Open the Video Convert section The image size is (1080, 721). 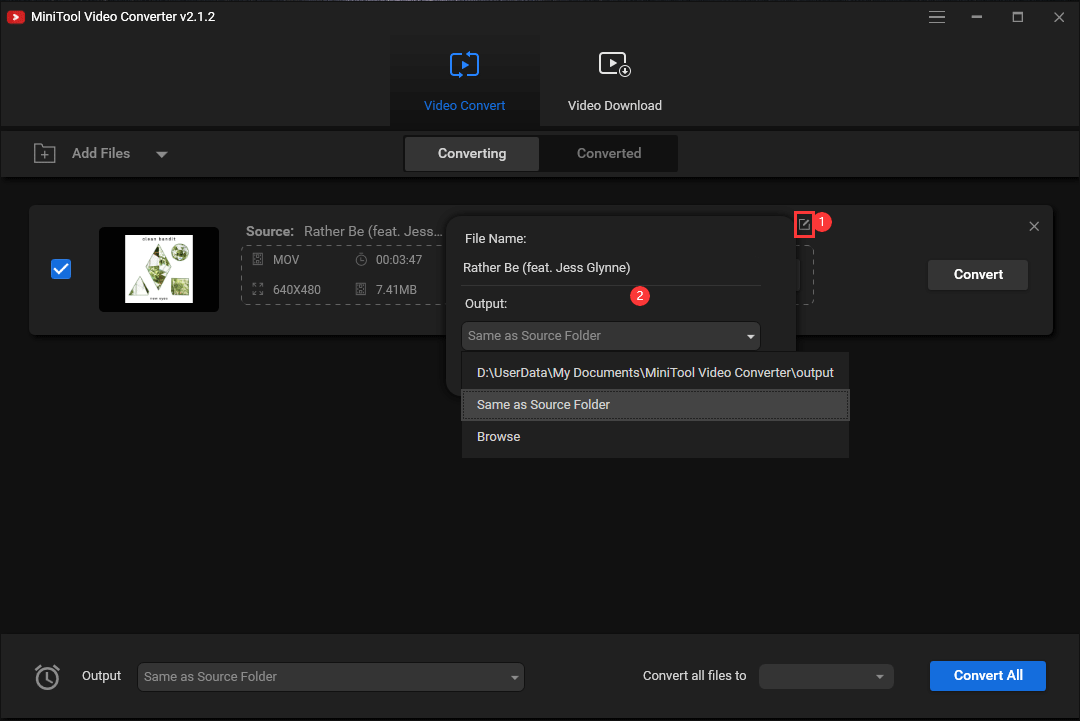click(x=464, y=81)
